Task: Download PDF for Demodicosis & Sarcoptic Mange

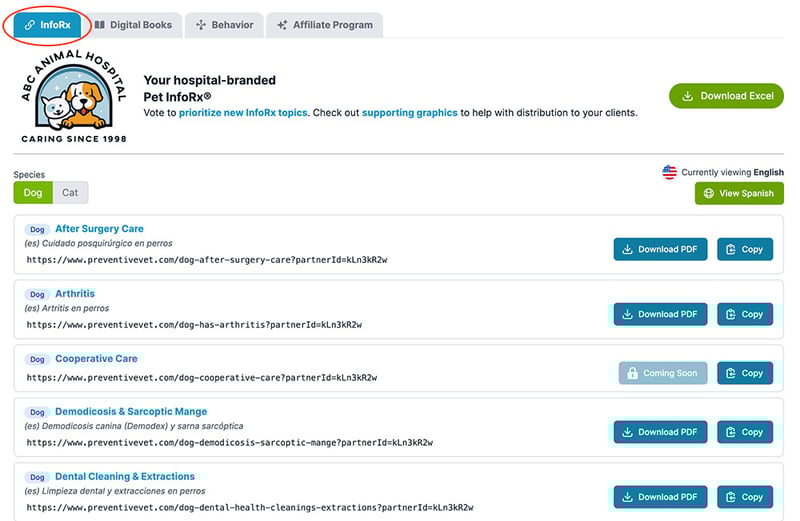Action: point(660,432)
